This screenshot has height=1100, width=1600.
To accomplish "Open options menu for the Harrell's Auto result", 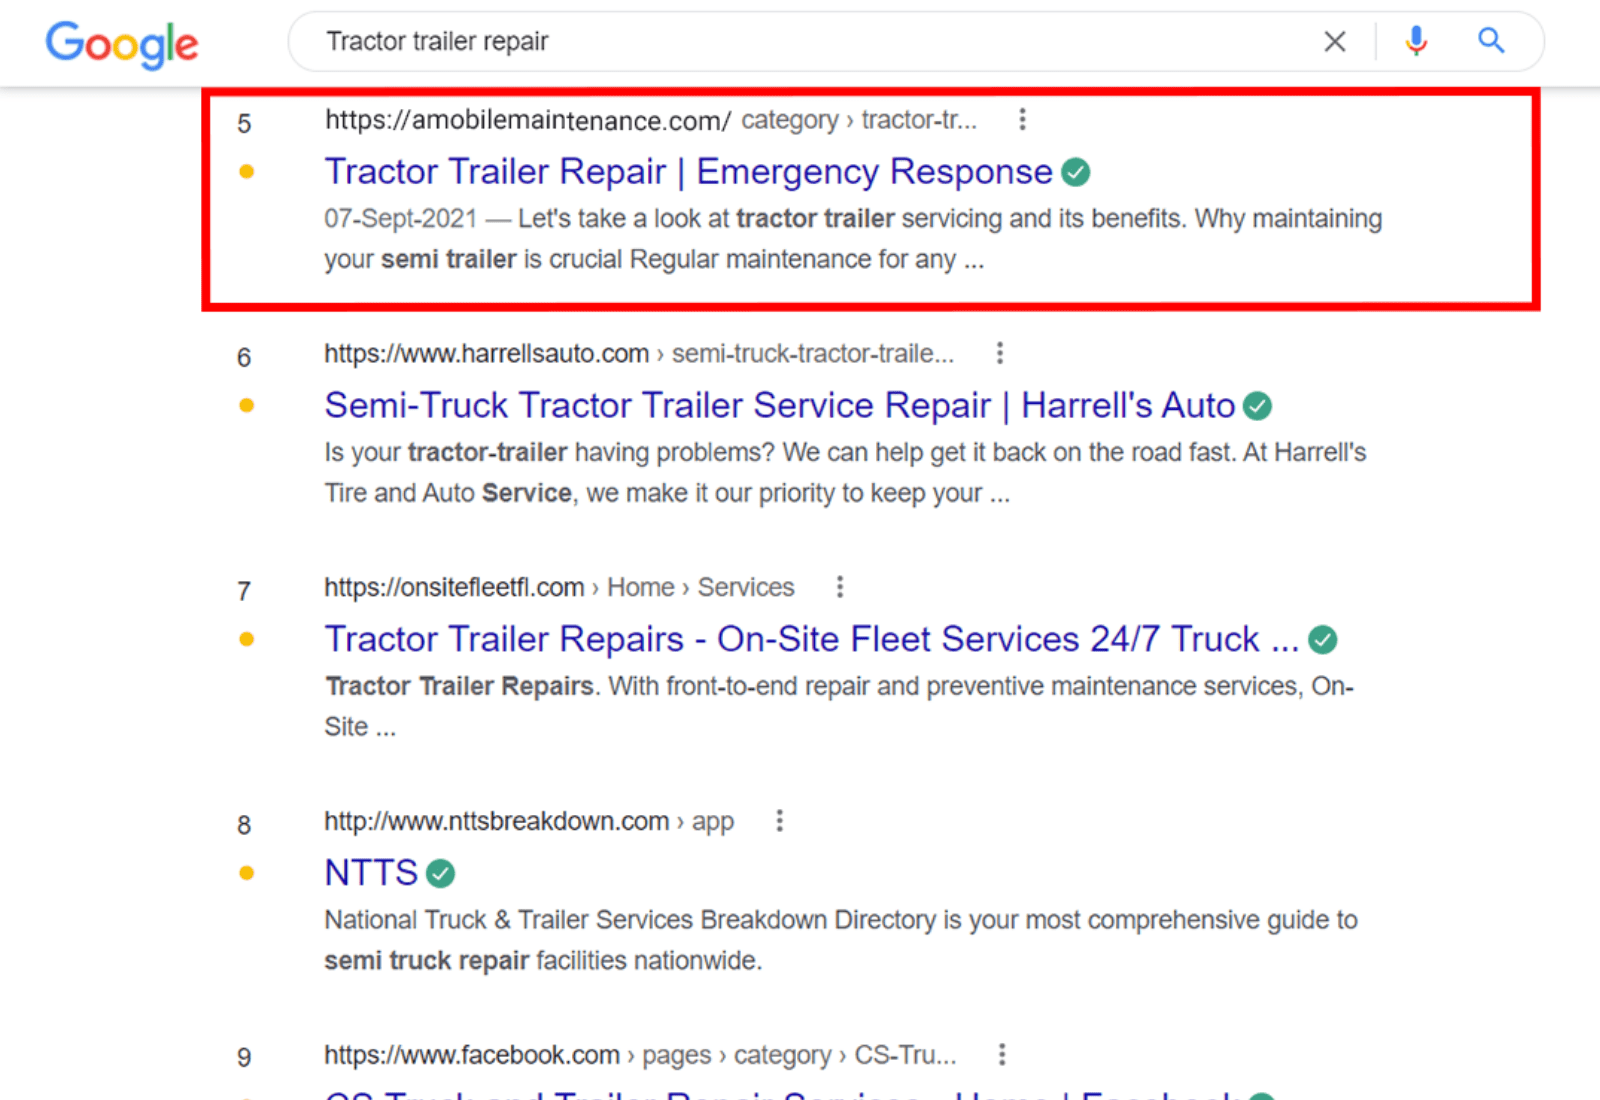I will point(999,353).
